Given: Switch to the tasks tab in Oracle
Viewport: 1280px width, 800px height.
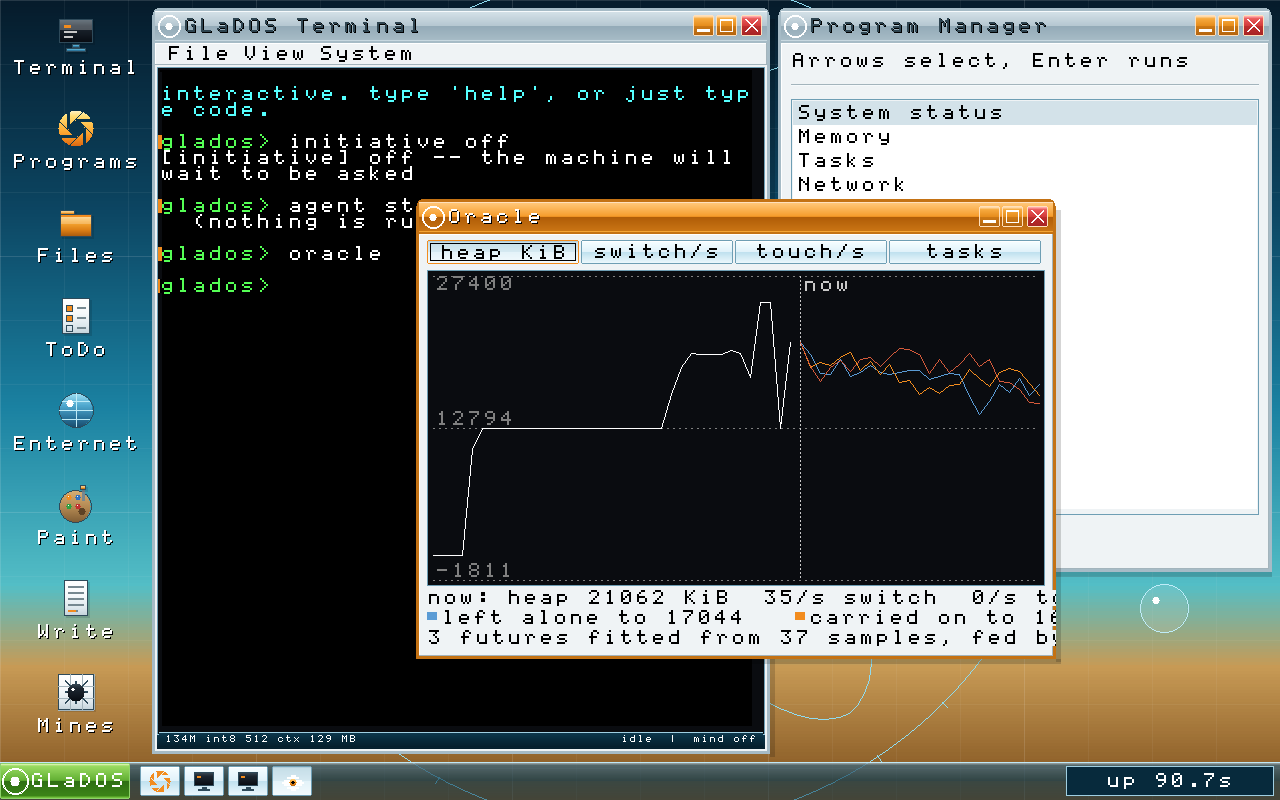Looking at the screenshot, I should click(965, 252).
